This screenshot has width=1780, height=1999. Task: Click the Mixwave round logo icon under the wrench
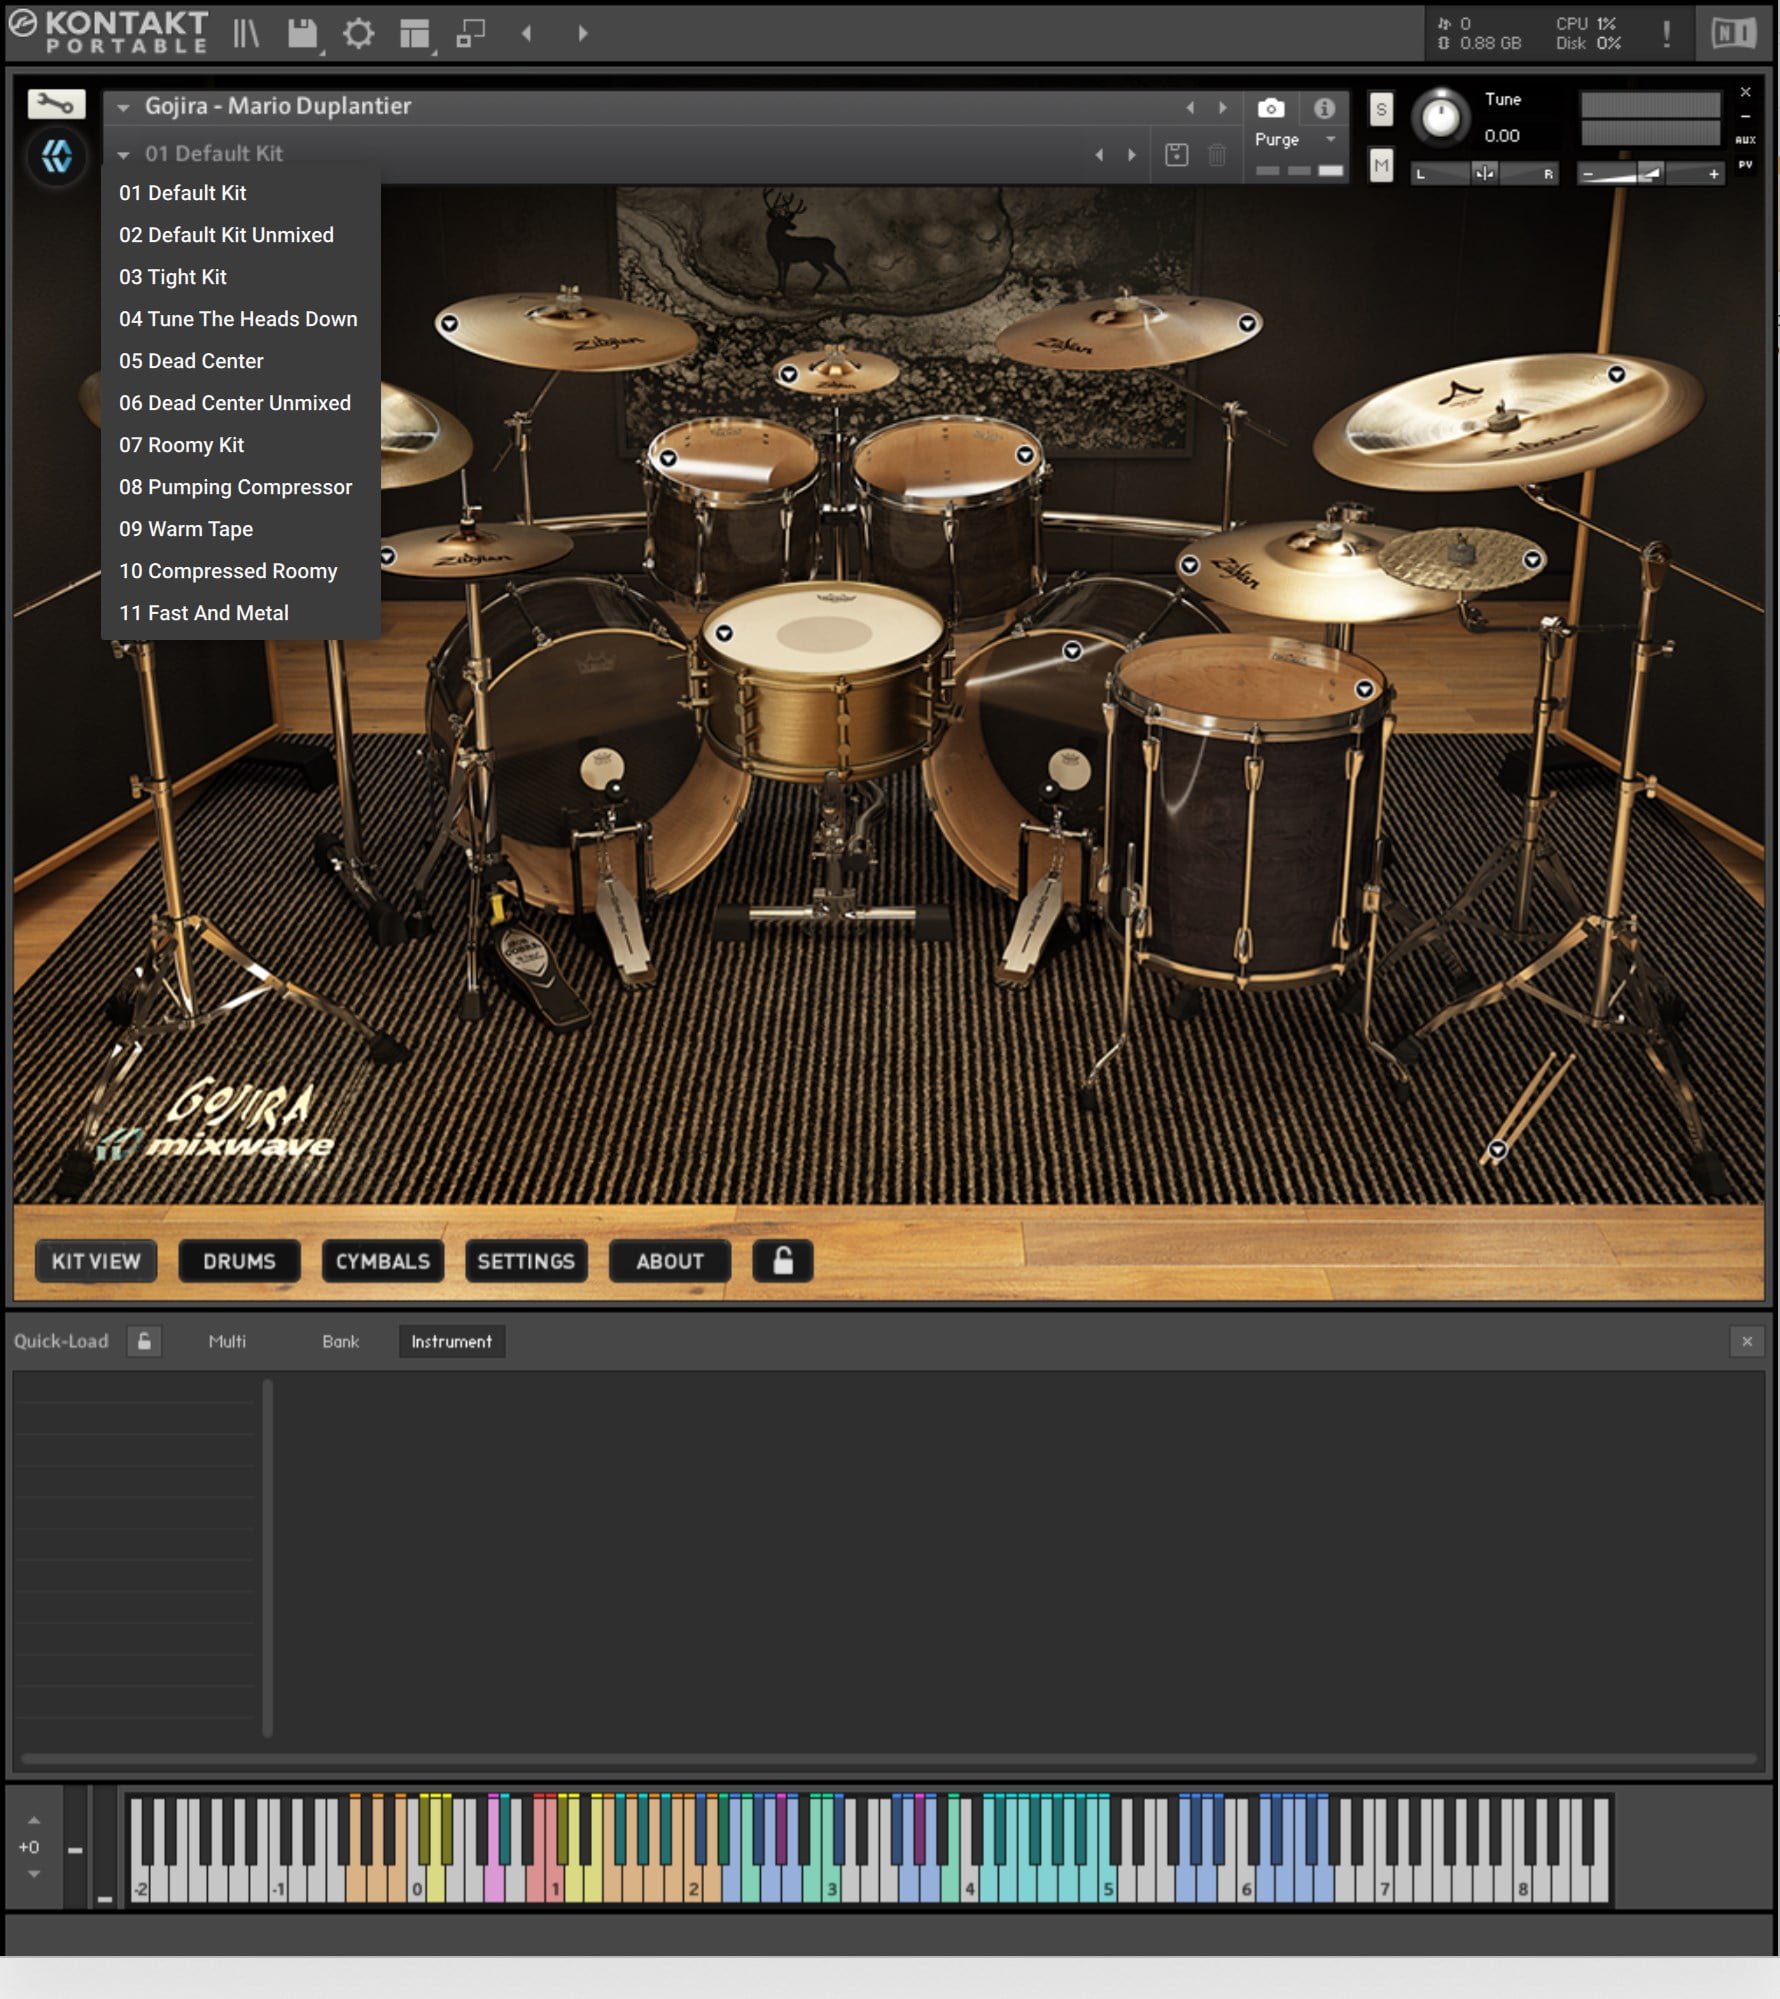point(57,156)
